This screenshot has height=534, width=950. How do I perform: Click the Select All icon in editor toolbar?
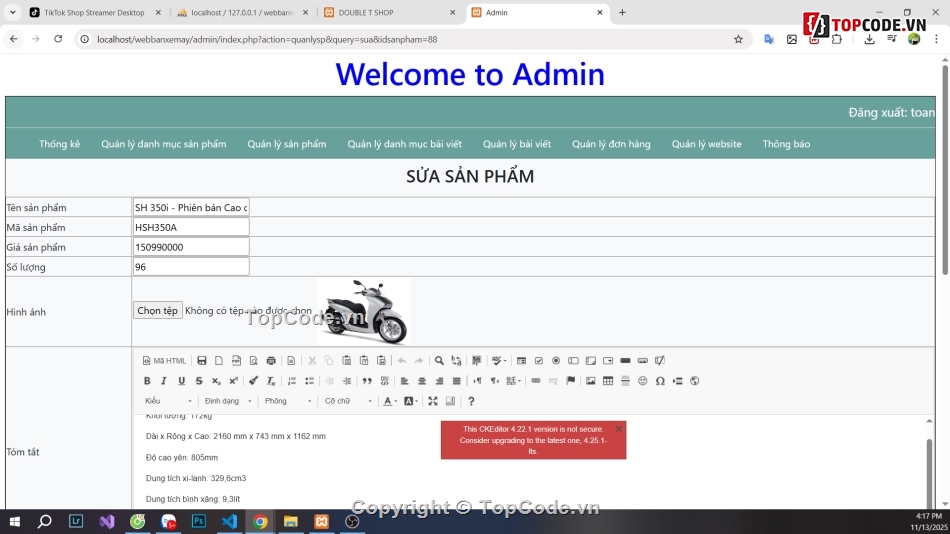(477, 361)
